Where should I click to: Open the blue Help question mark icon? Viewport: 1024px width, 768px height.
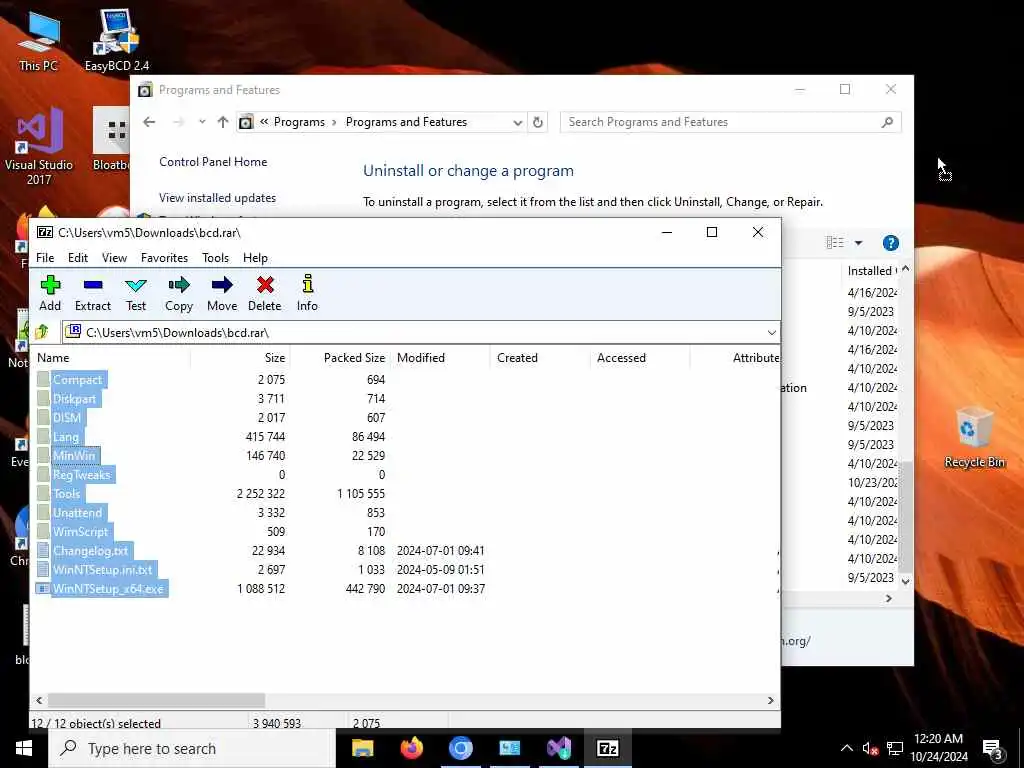pos(891,243)
